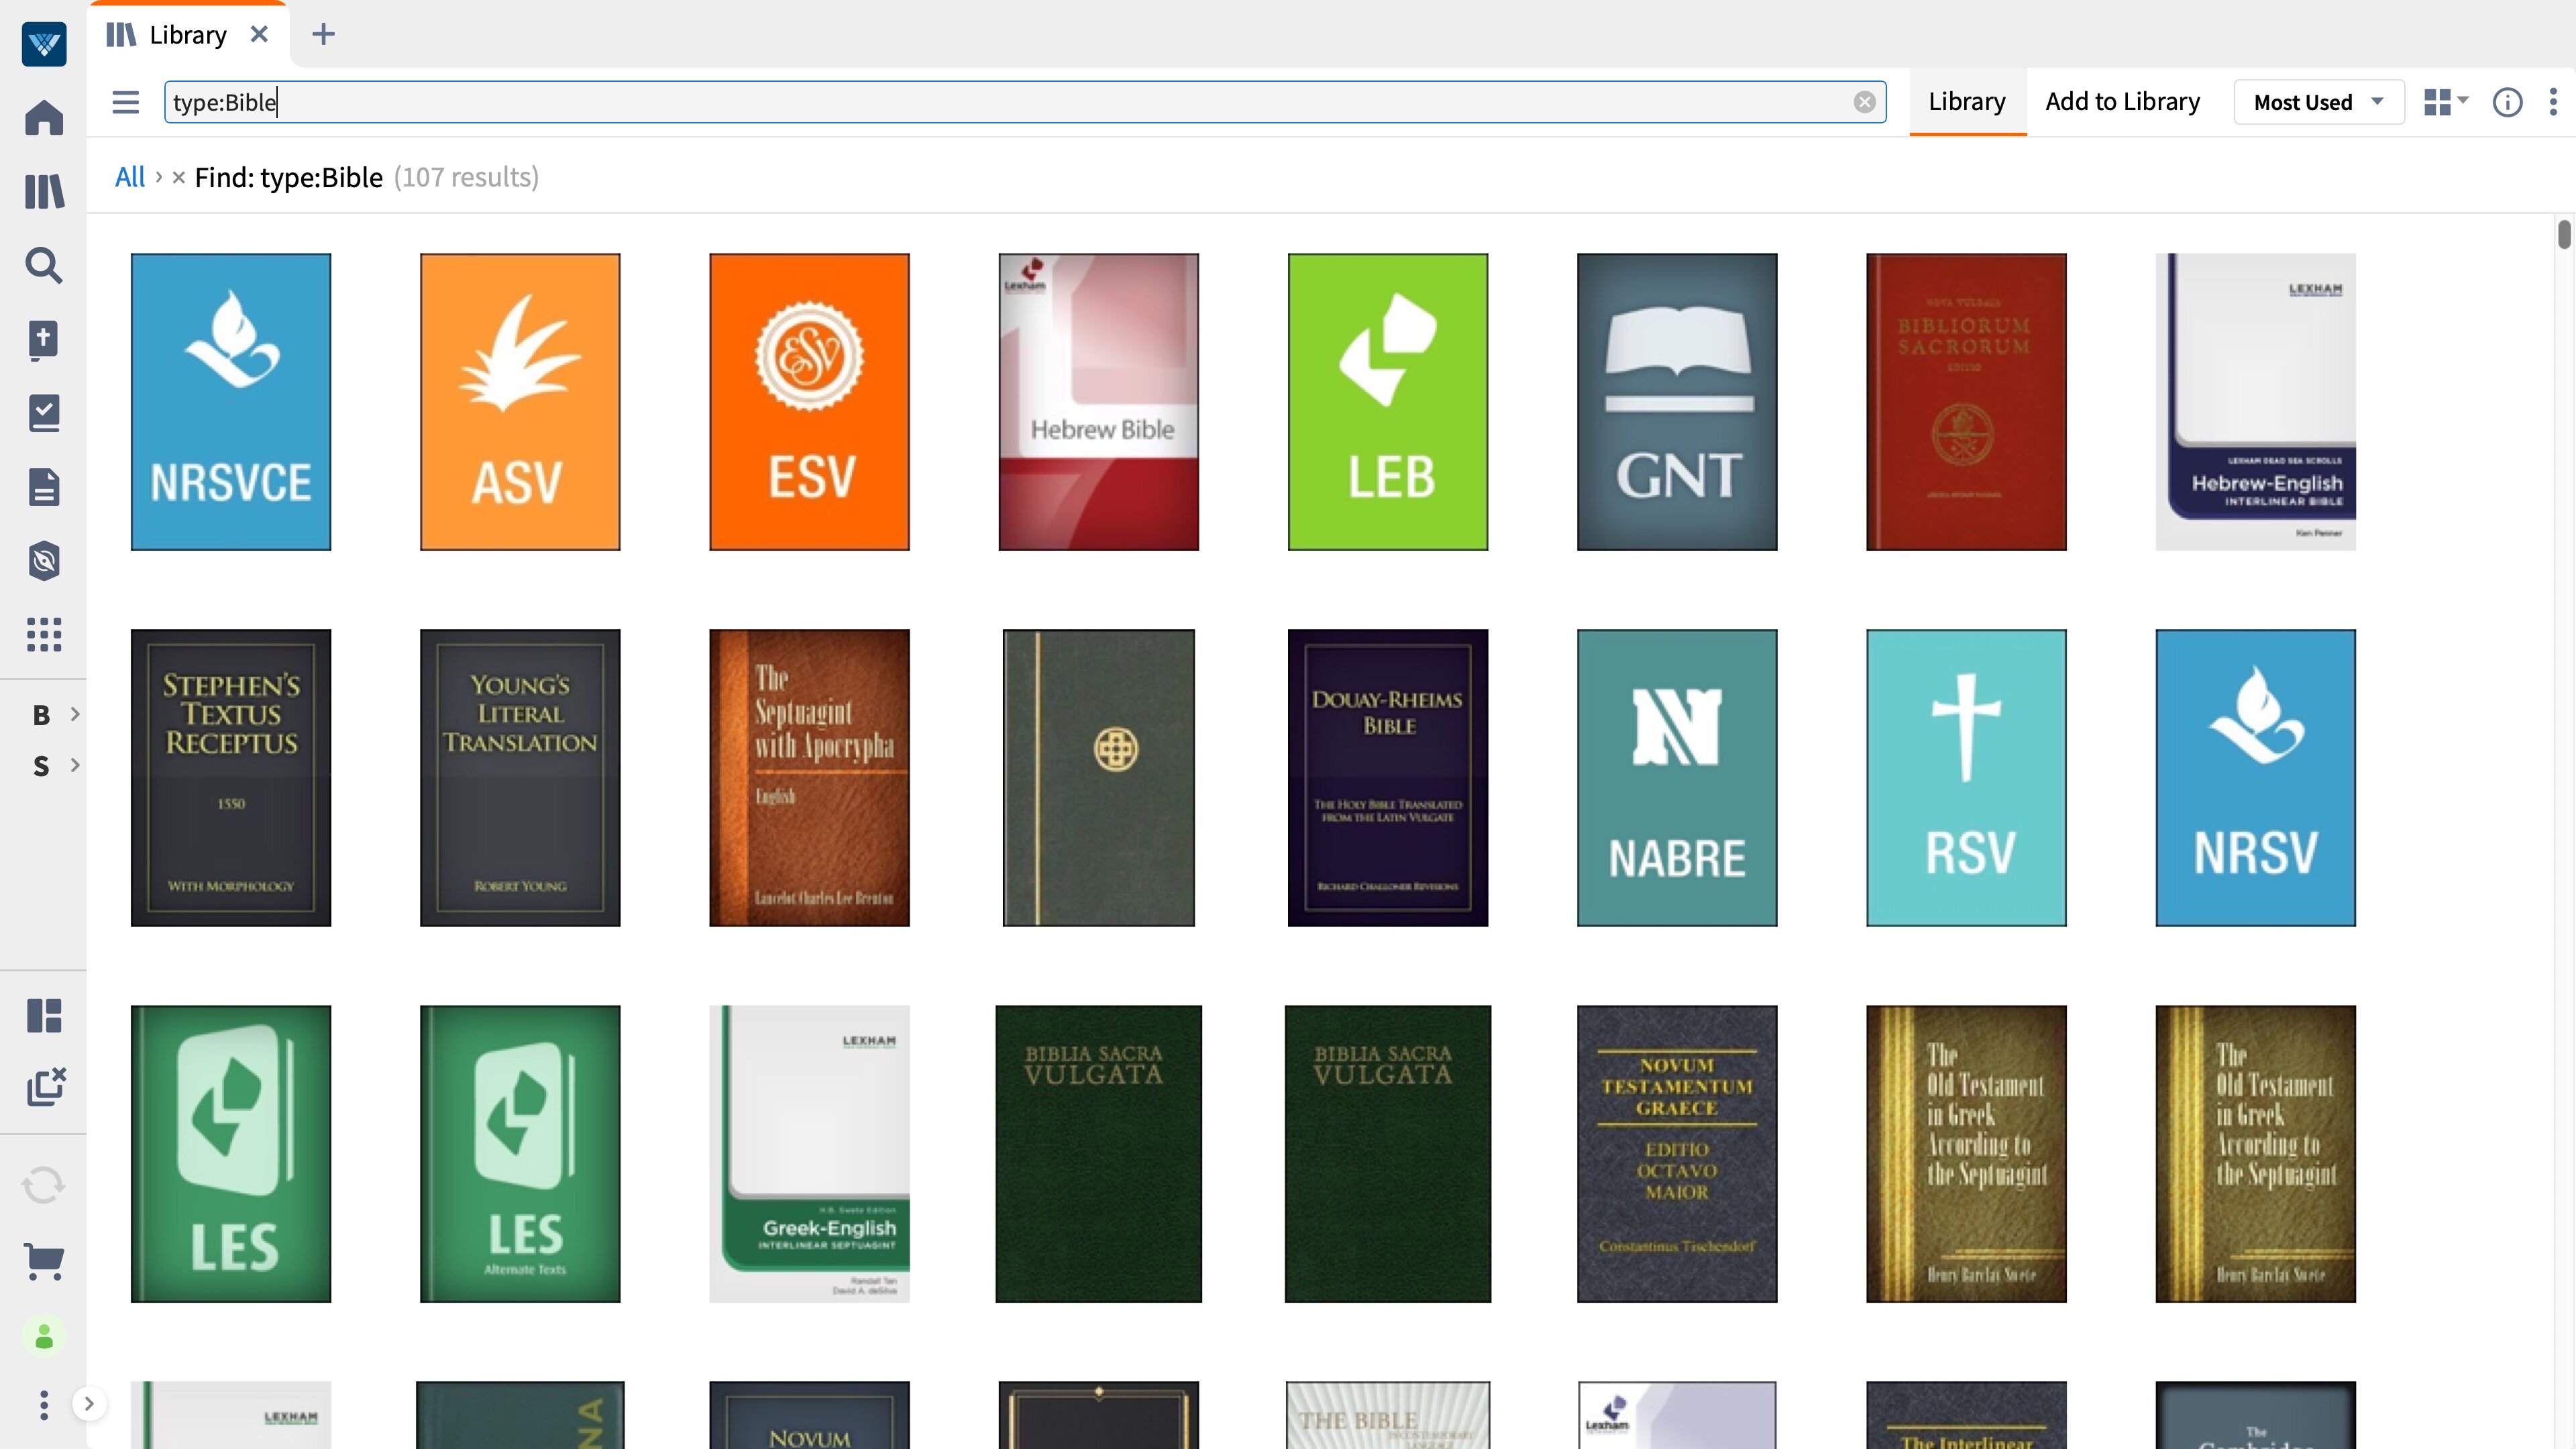The width and height of the screenshot is (2576, 1449).
Task: Open the Bibliorum Sacrorum cover
Action: pyautogui.click(x=1966, y=401)
